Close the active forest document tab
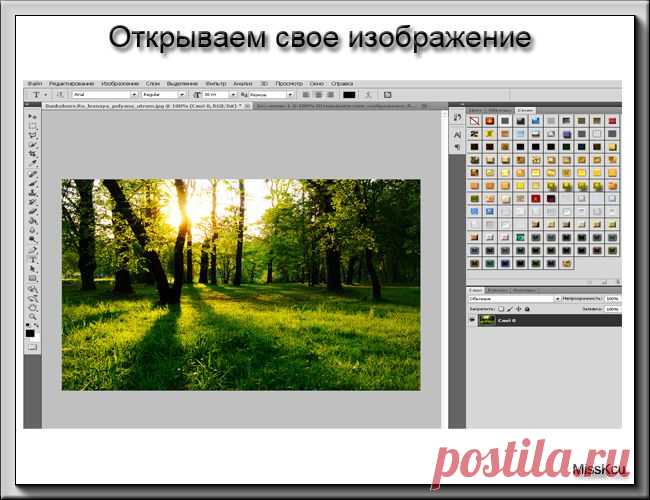650x500 pixels. pyautogui.click(x=247, y=106)
